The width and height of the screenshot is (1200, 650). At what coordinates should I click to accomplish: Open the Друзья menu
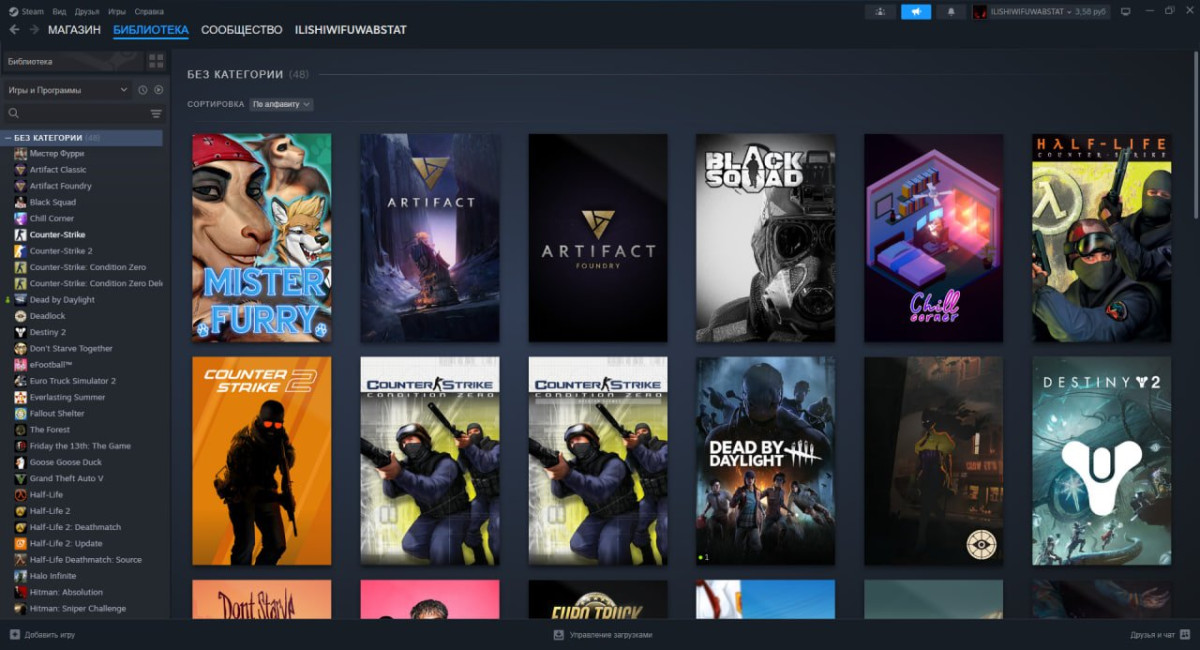[87, 11]
